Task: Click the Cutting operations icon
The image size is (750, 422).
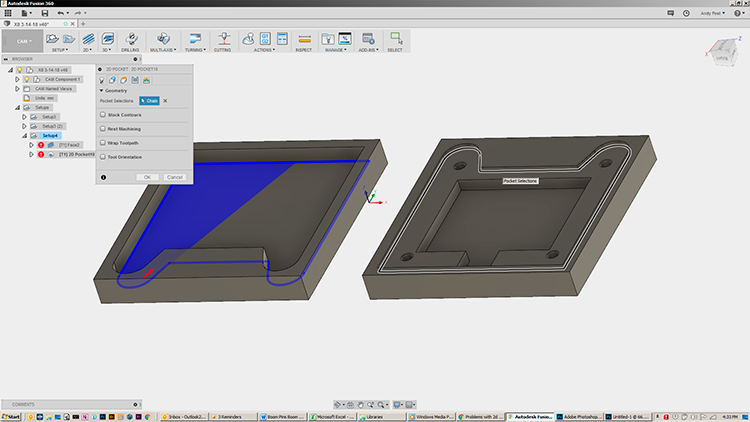Action: [223, 39]
